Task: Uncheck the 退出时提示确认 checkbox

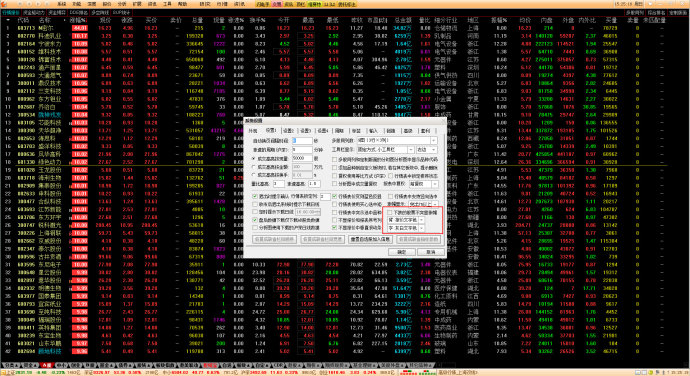Action: click(x=255, y=196)
